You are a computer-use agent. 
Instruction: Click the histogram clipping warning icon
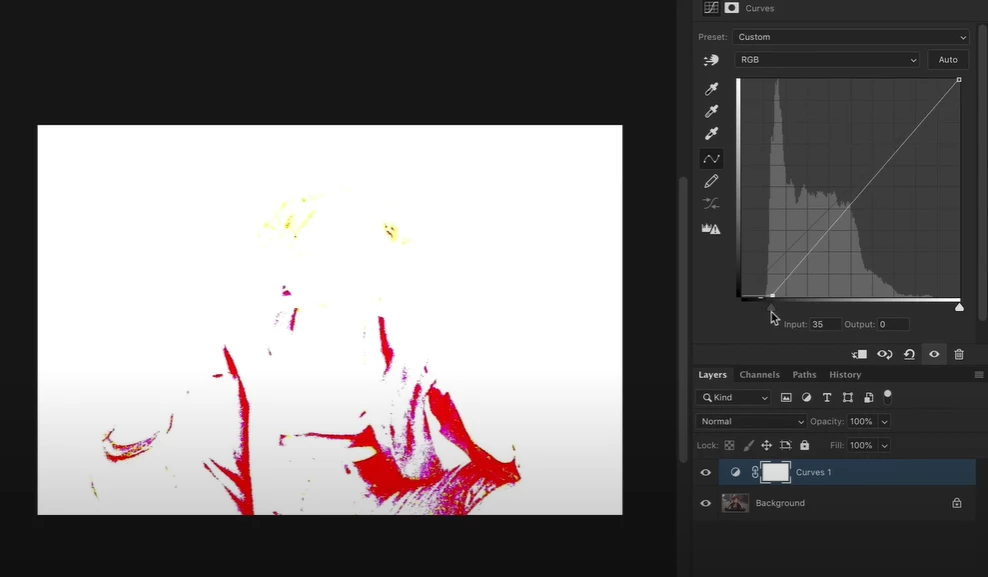pos(711,229)
